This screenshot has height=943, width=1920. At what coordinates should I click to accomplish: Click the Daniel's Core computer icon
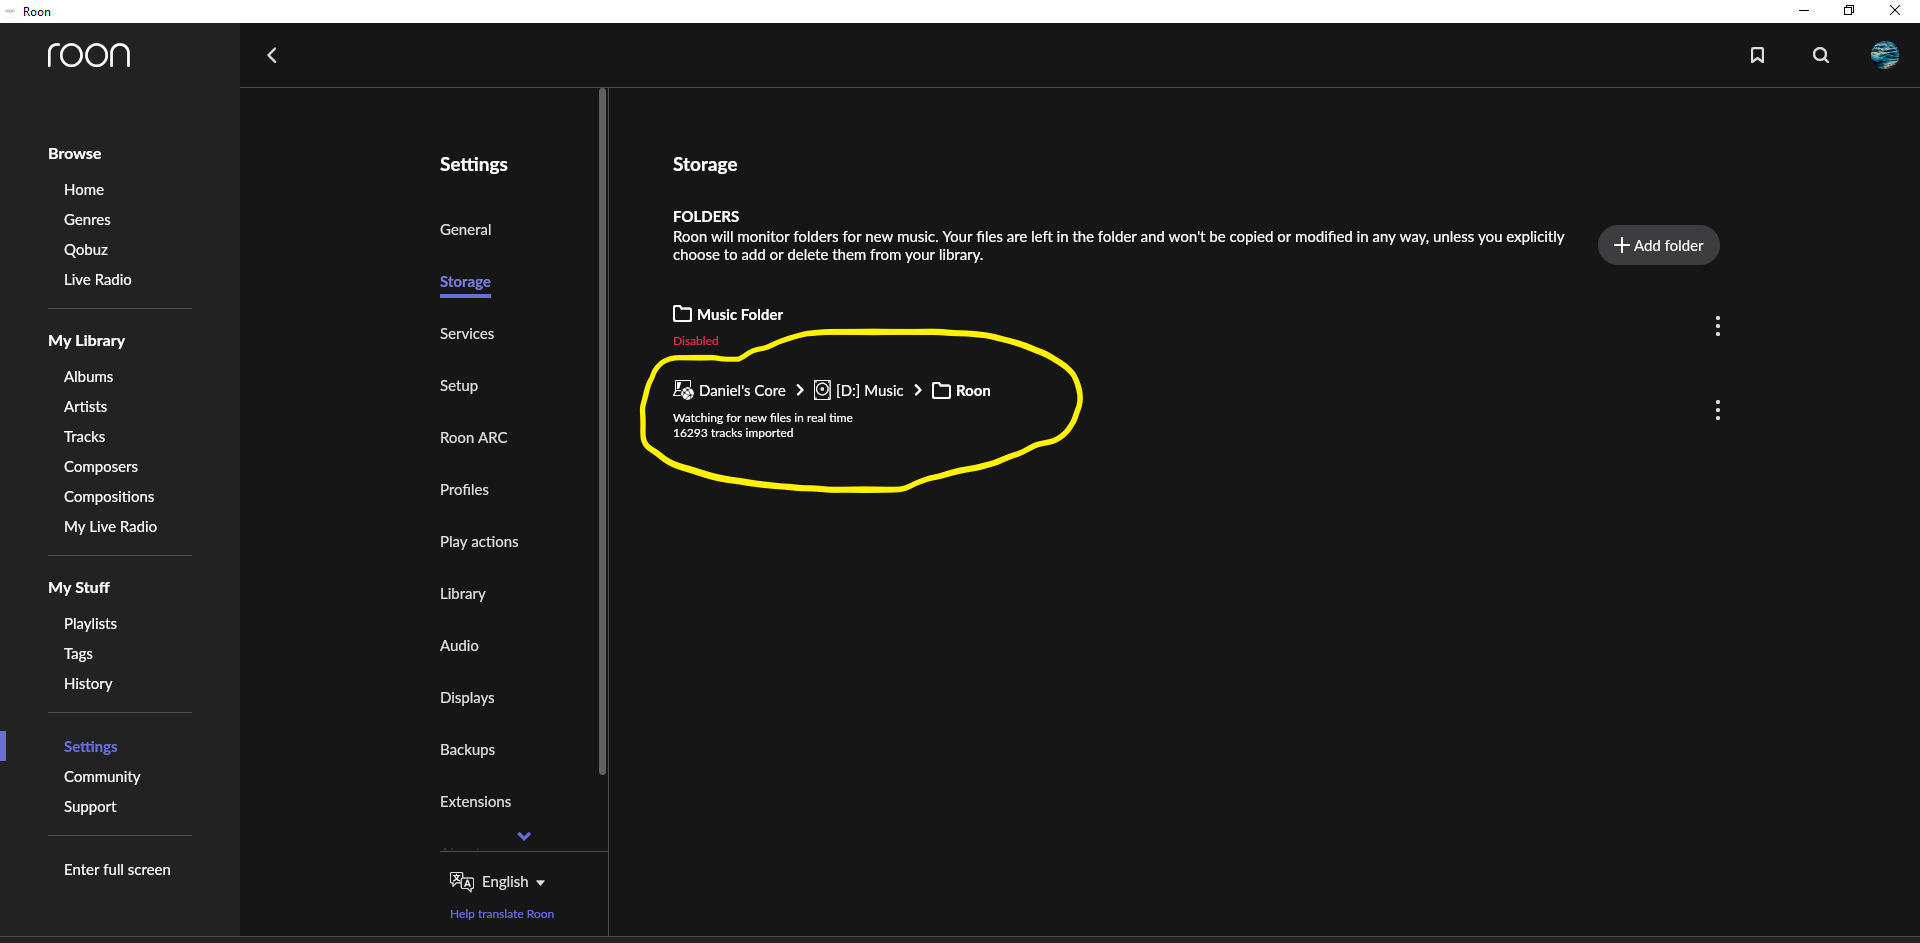coord(683,390)
